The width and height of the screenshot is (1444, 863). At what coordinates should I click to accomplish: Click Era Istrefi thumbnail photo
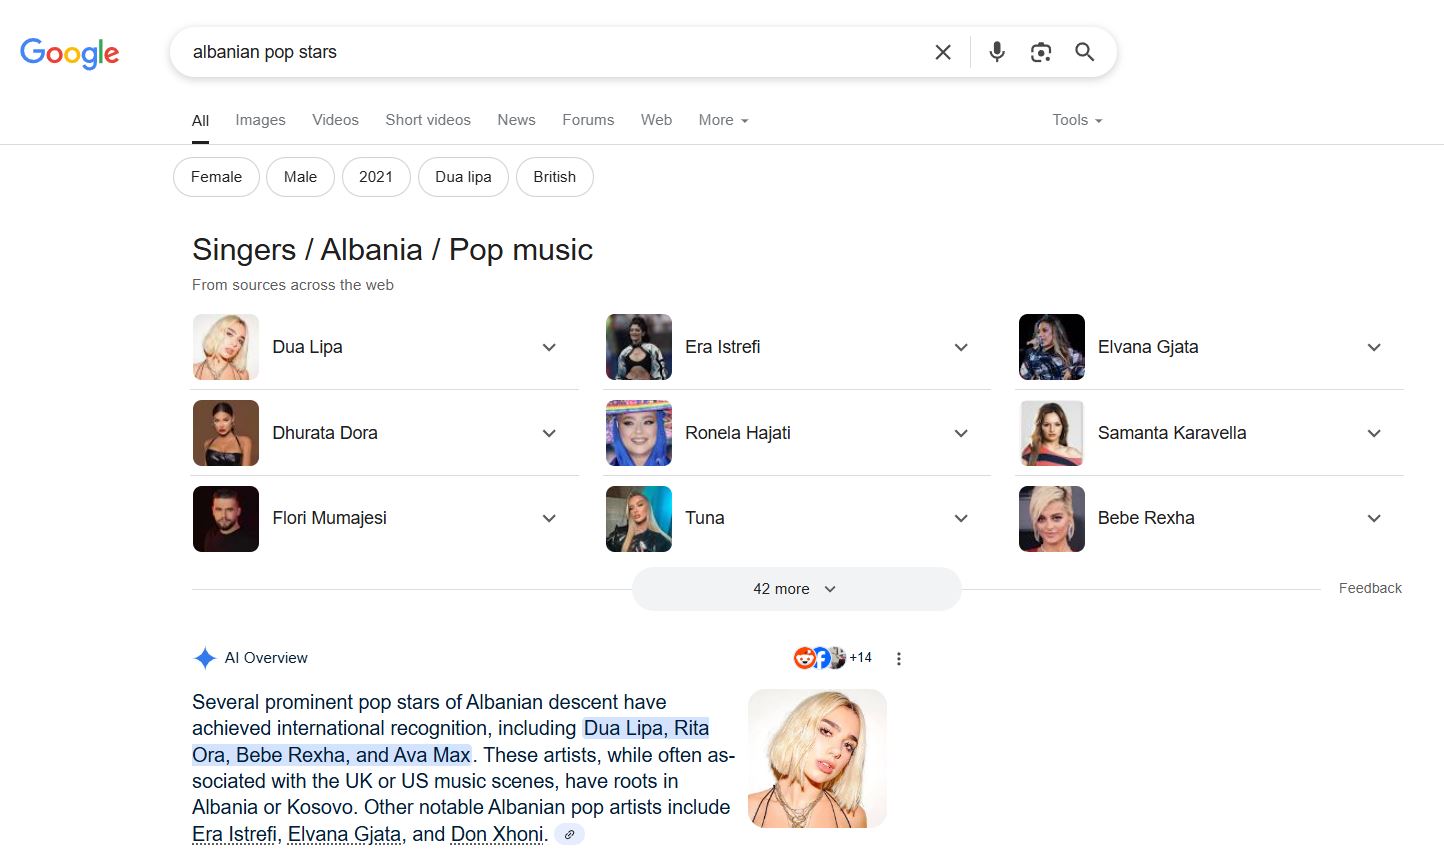(x=639, y=347)
